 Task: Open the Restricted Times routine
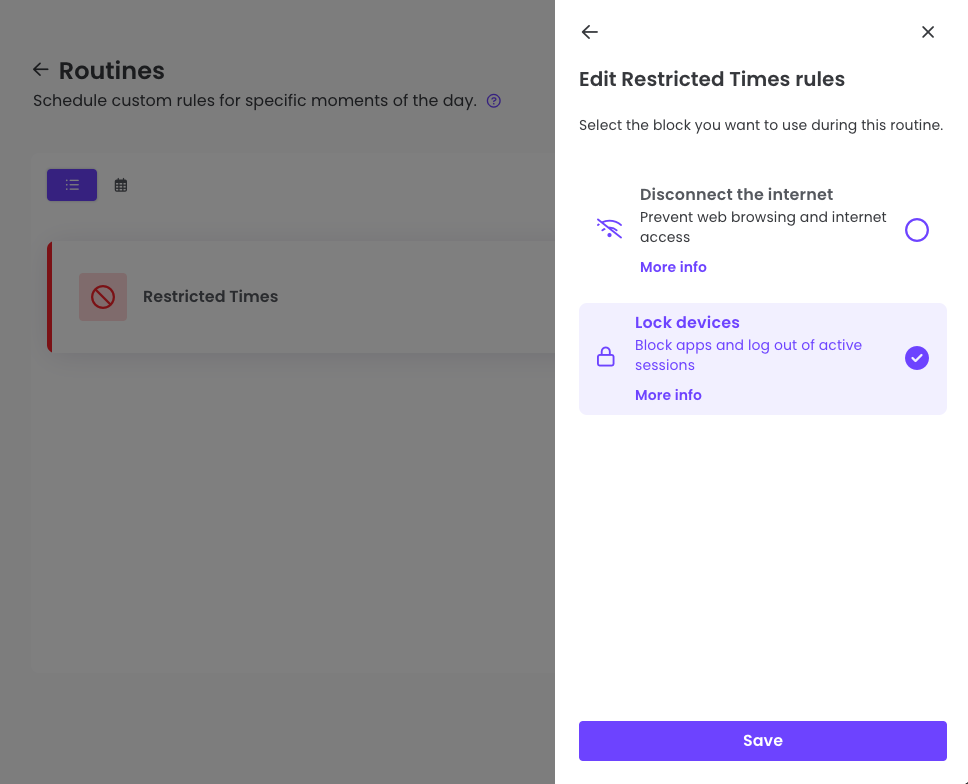[x=300, y=296]
